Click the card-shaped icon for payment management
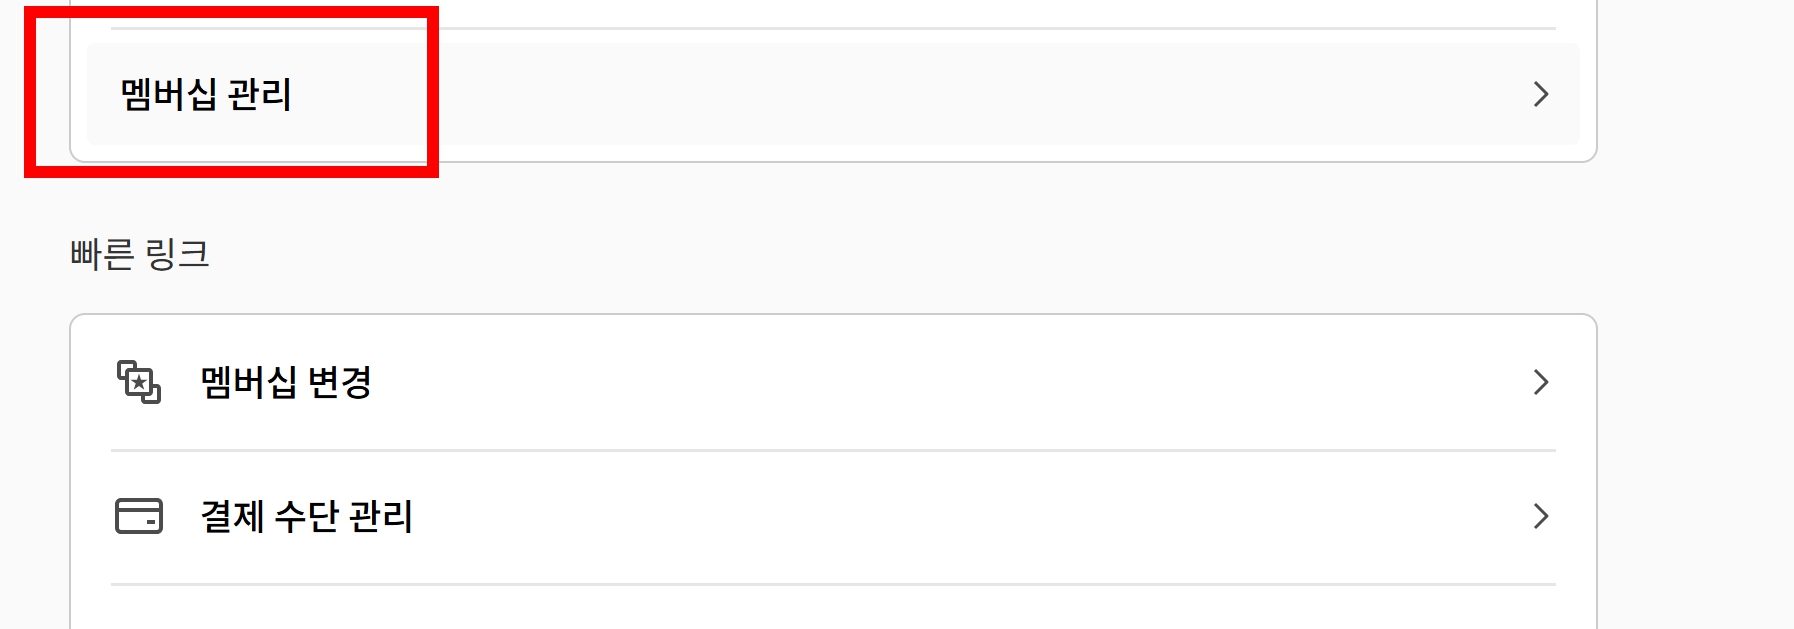 (138, 517)
